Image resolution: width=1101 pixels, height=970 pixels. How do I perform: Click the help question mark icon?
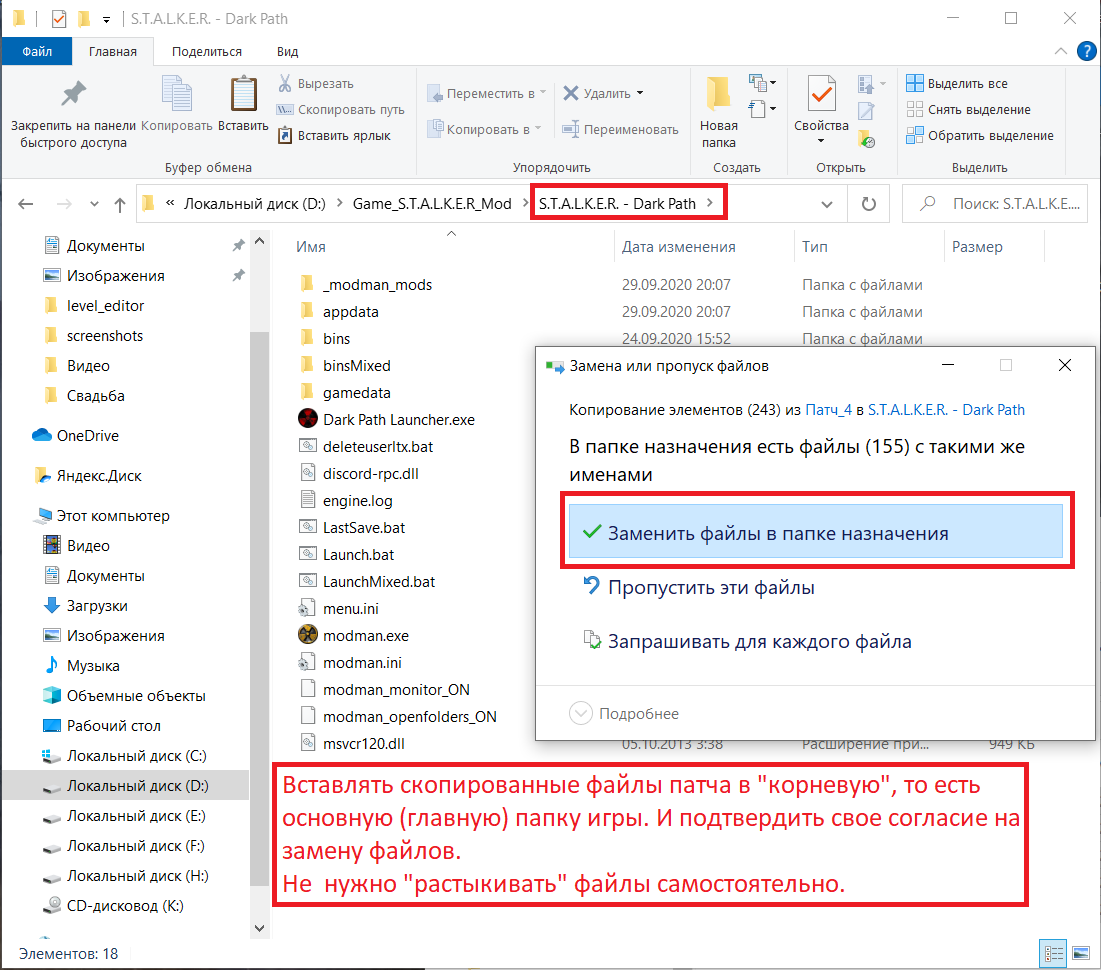[1086, 51]
